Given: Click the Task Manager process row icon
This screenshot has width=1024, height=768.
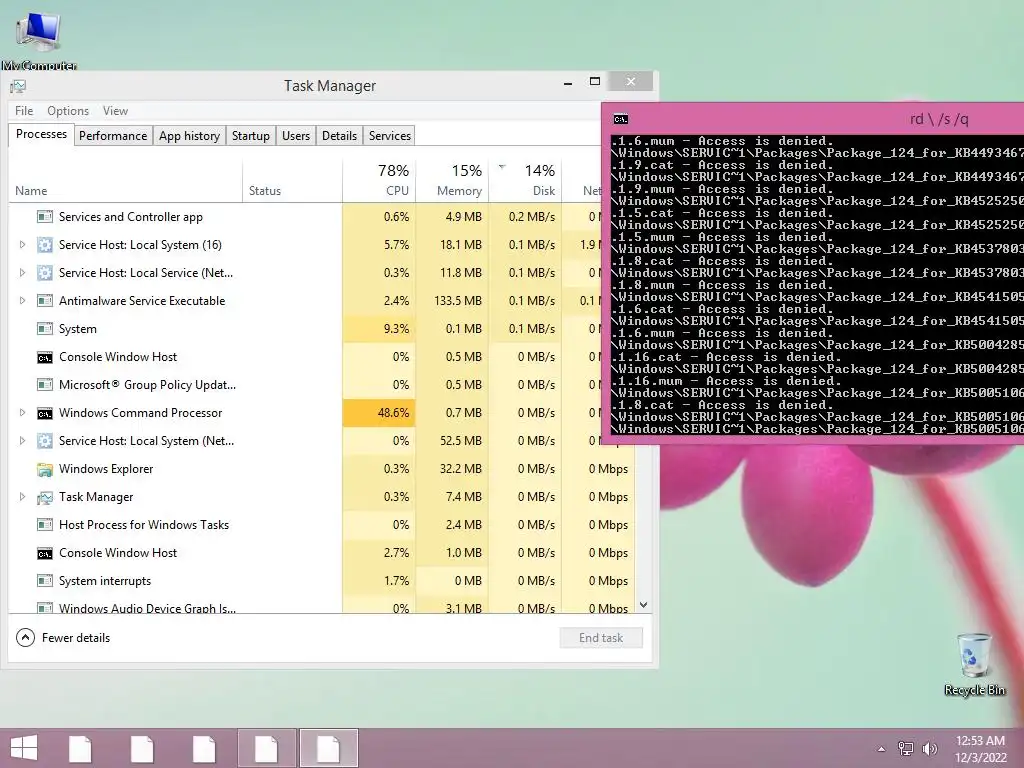Looking at the screenshot, I should point(44,498).
